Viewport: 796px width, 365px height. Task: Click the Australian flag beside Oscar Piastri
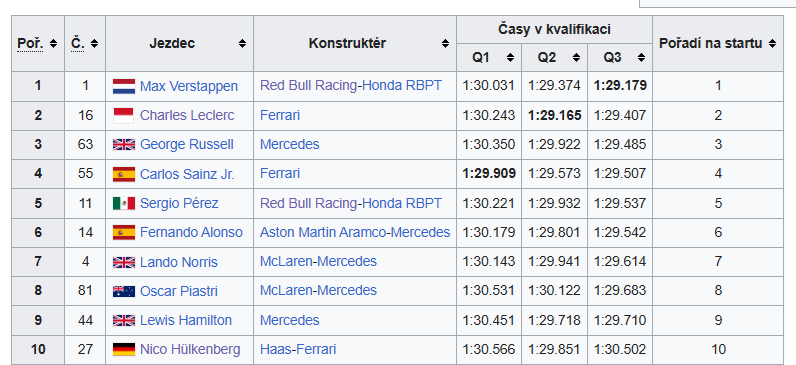coord(124,291)
